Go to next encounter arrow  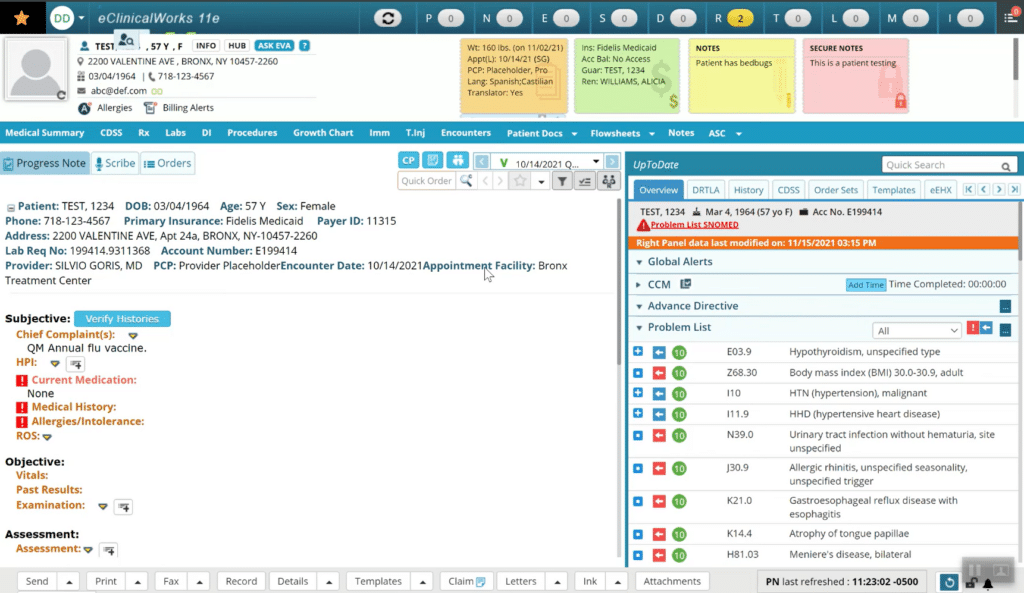click(x=612, y=162)
